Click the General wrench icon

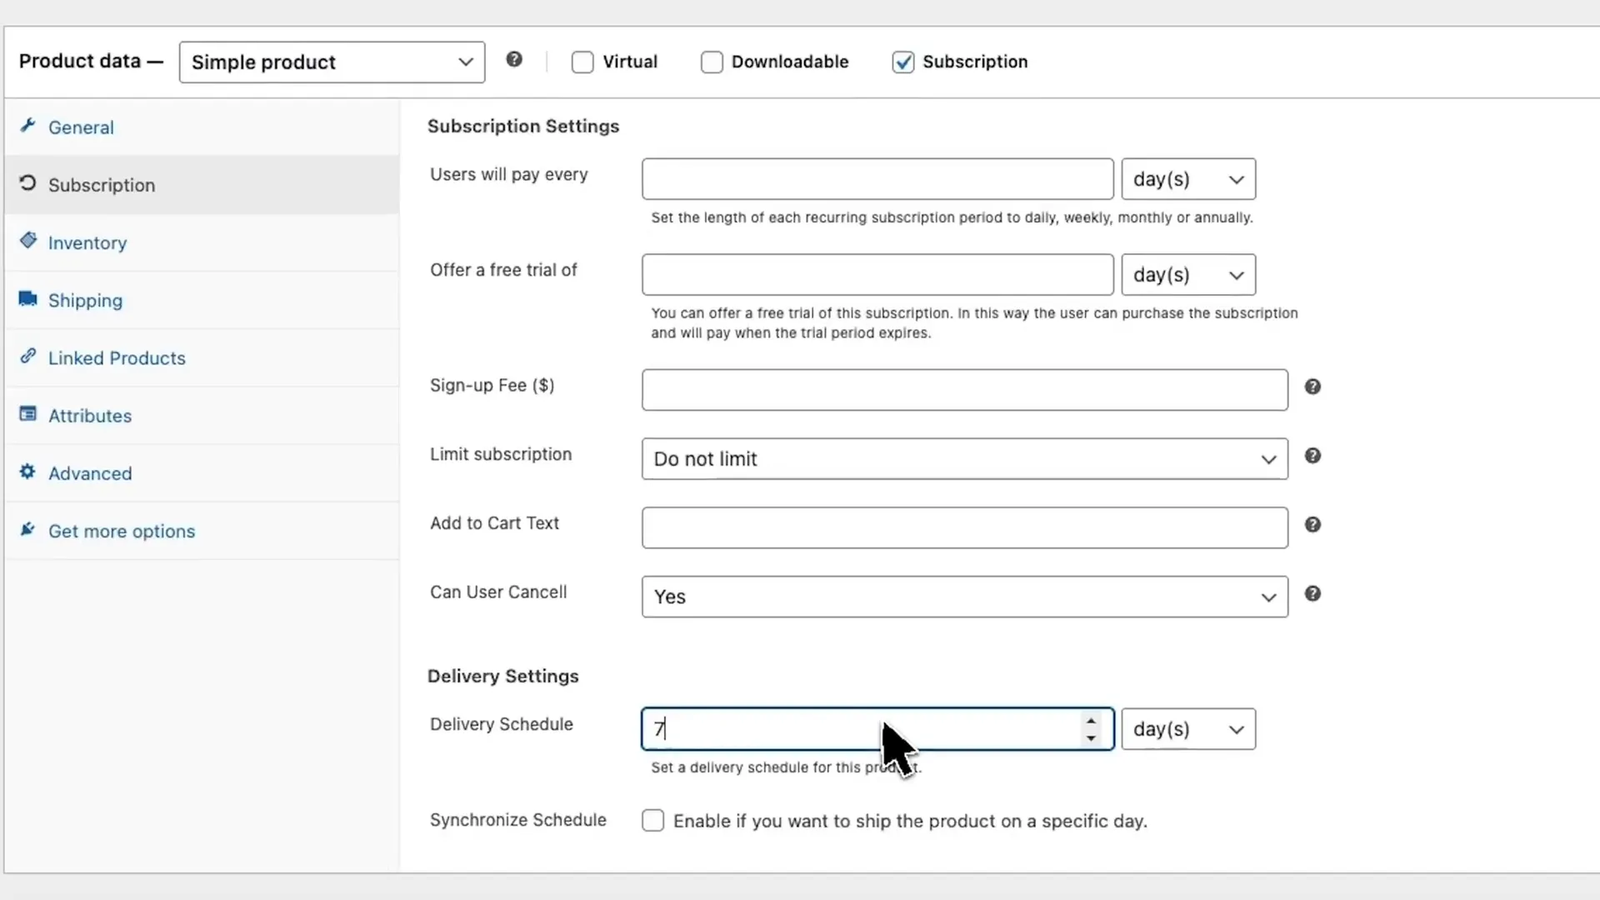pos(28,126)
